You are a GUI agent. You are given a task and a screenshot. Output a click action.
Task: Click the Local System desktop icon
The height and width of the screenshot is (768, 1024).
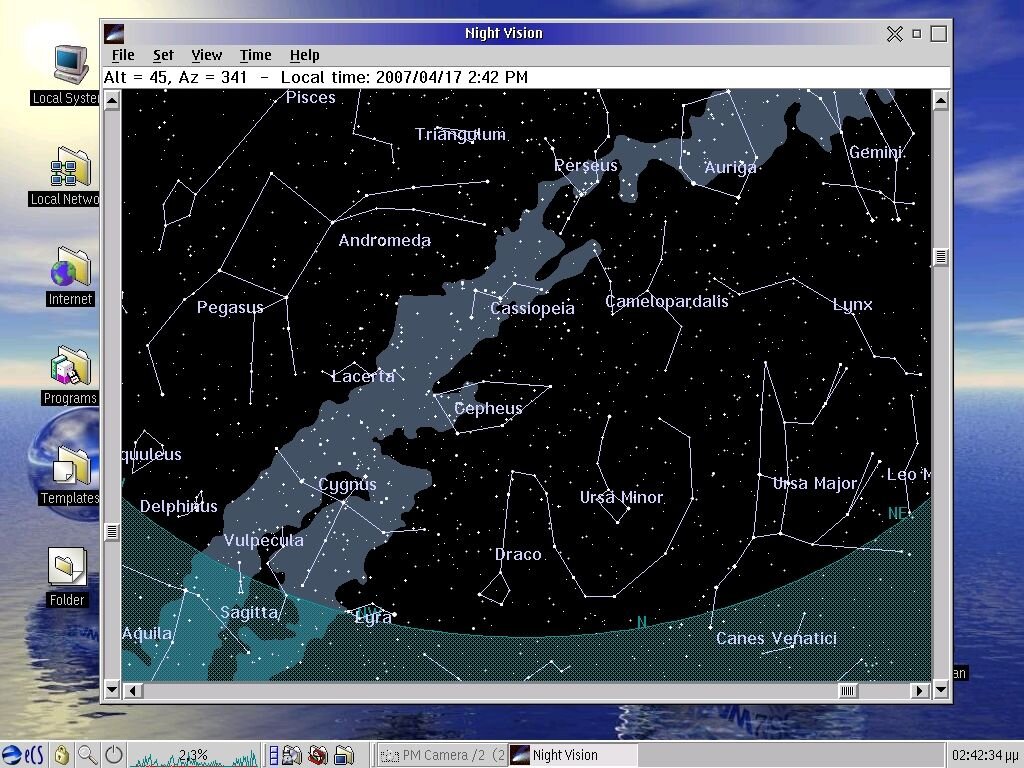(70, 66)
